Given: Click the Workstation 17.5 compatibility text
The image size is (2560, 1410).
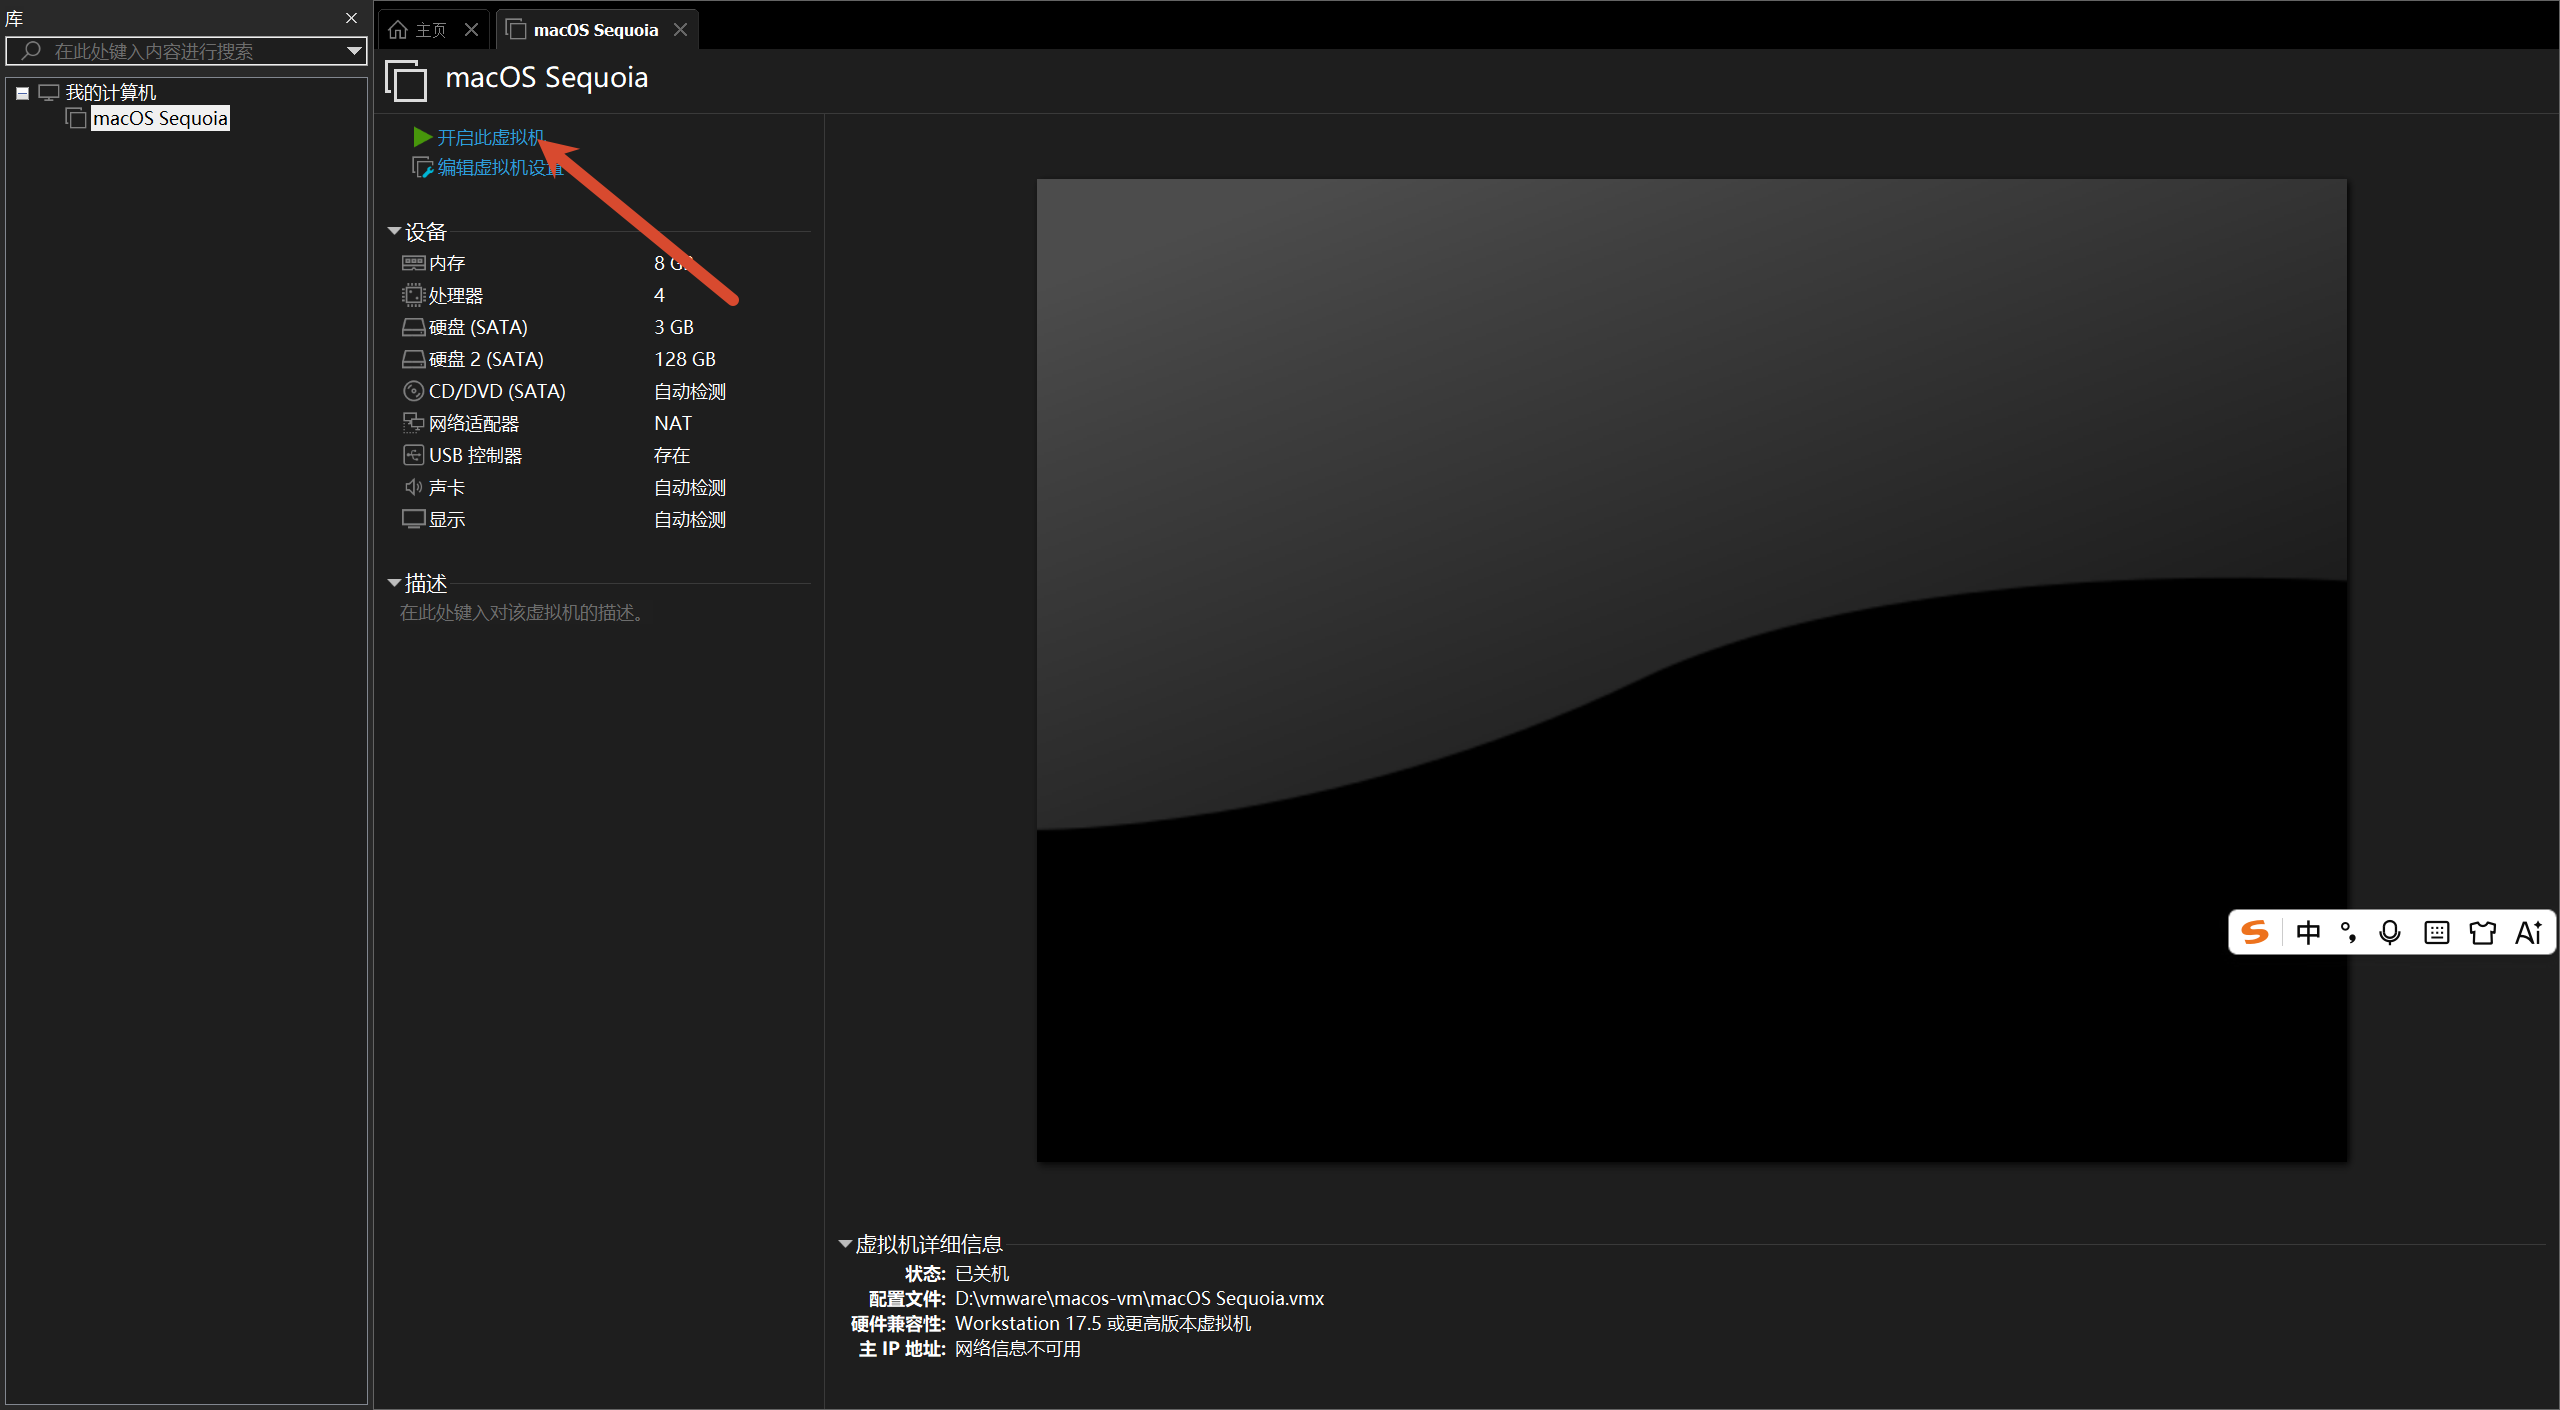Looking at the screenshot, I should [x=1103, y=1323].
